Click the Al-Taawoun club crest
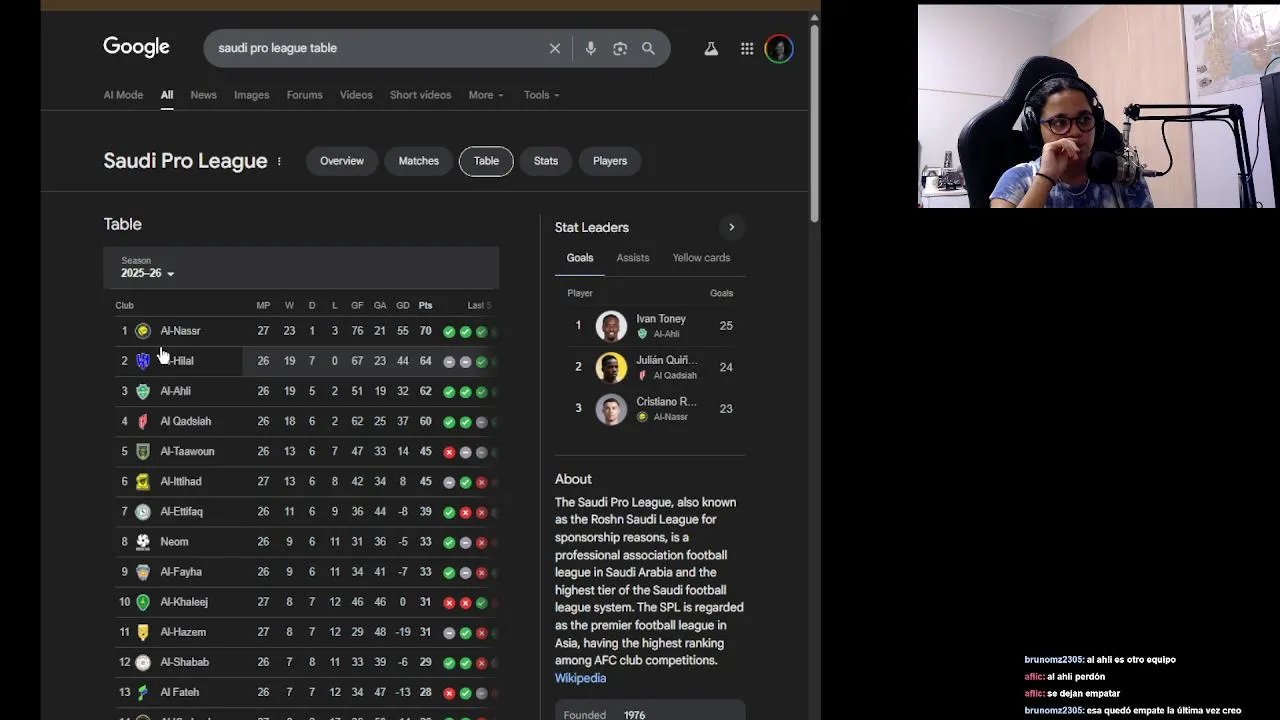1280x720 pixels. pos(143,451)
